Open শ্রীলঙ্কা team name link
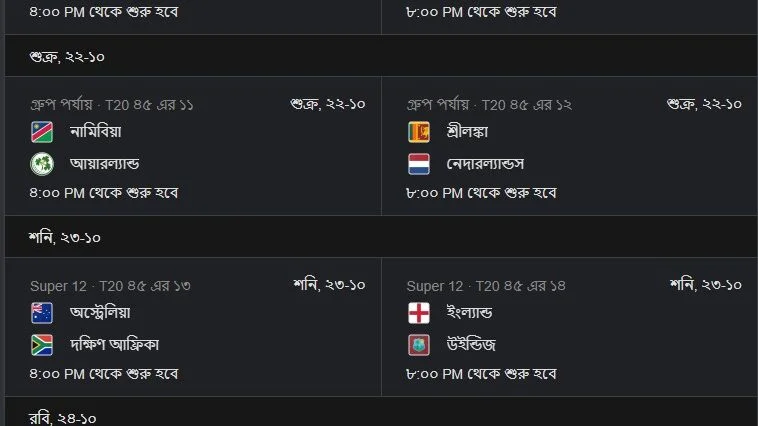Screen dimensions: 758x426 tap(467, 132)
